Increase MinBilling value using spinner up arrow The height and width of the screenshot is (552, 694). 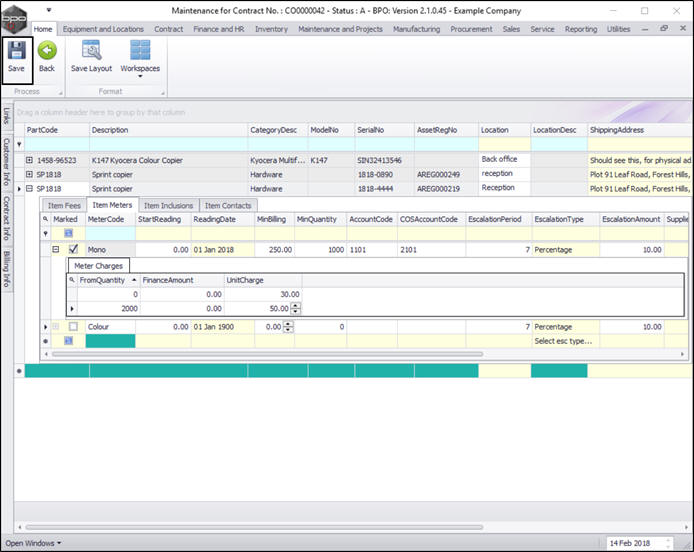click(x=290, y=324)
